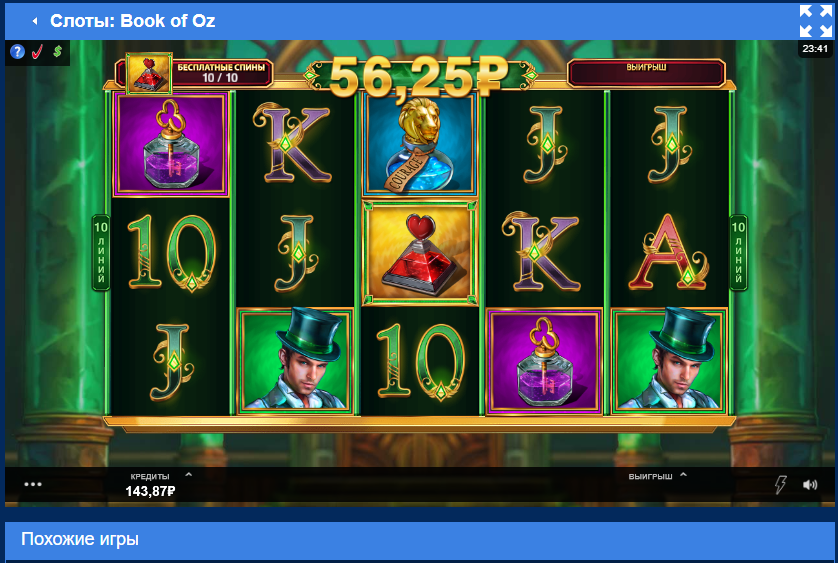Click the red heart potion bonus symbol icon
The height and width of the screenshot is (563, 838).
149,73
